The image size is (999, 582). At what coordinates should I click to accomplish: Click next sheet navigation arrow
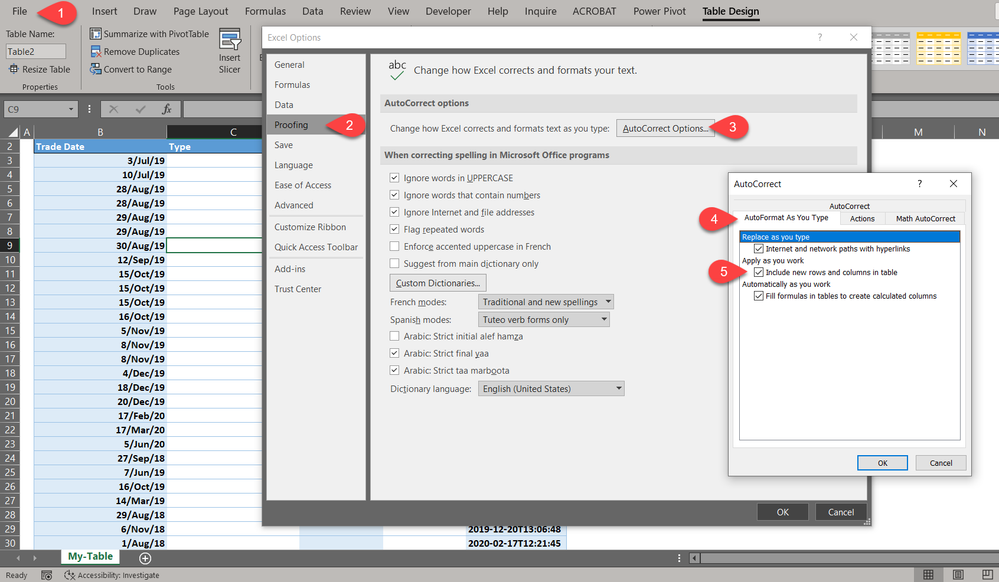[34, 558]
